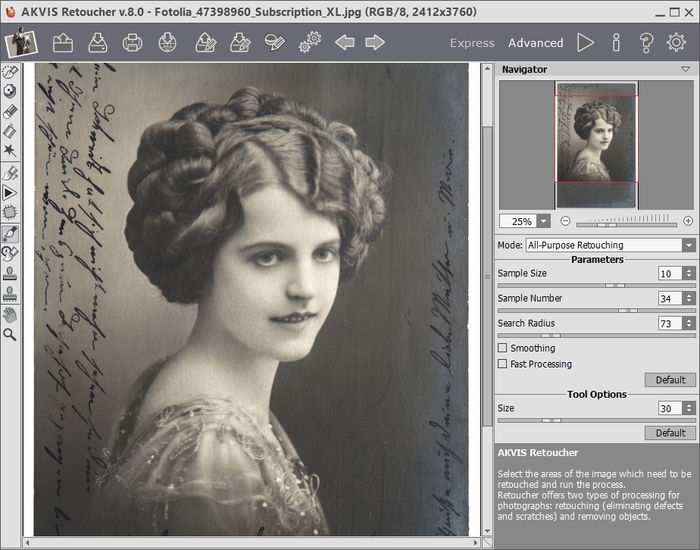This screenshot has height=550, width=700.
Task: Switch to Advanced mode
Action: (535, 43)
